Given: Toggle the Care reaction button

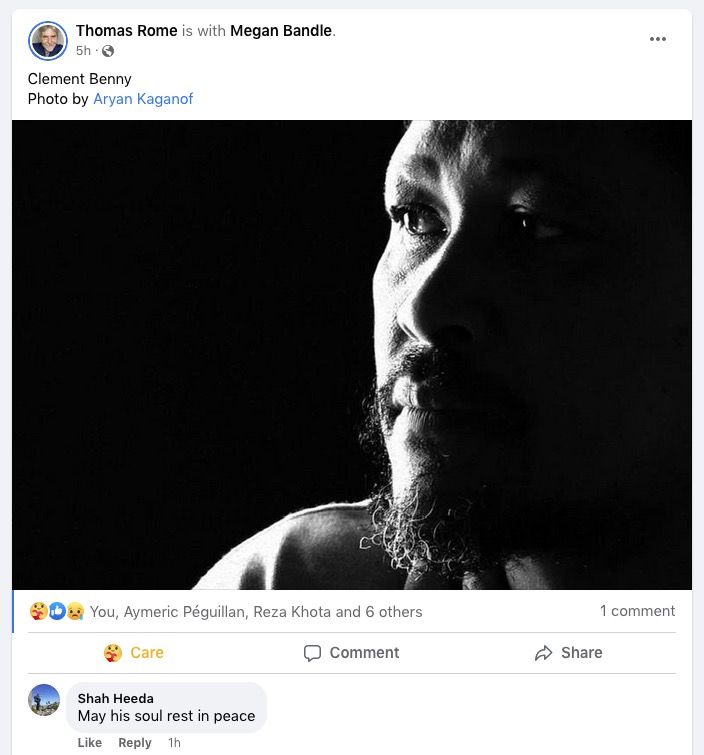Looking at the screenshot, I should click(134, 653).
